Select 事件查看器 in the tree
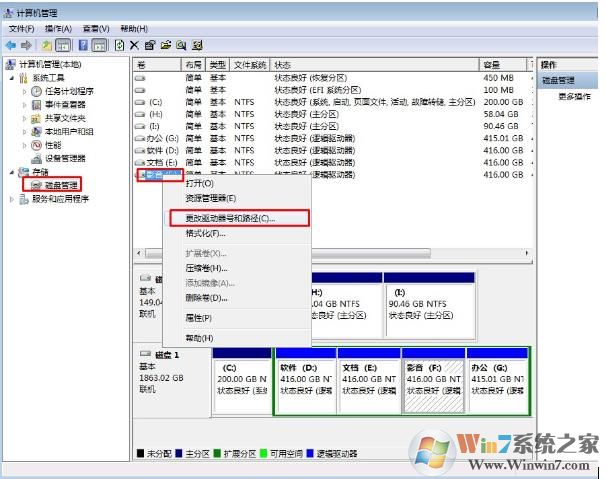The height and width of the screenshot is (479, 606). tap(65, 105)
